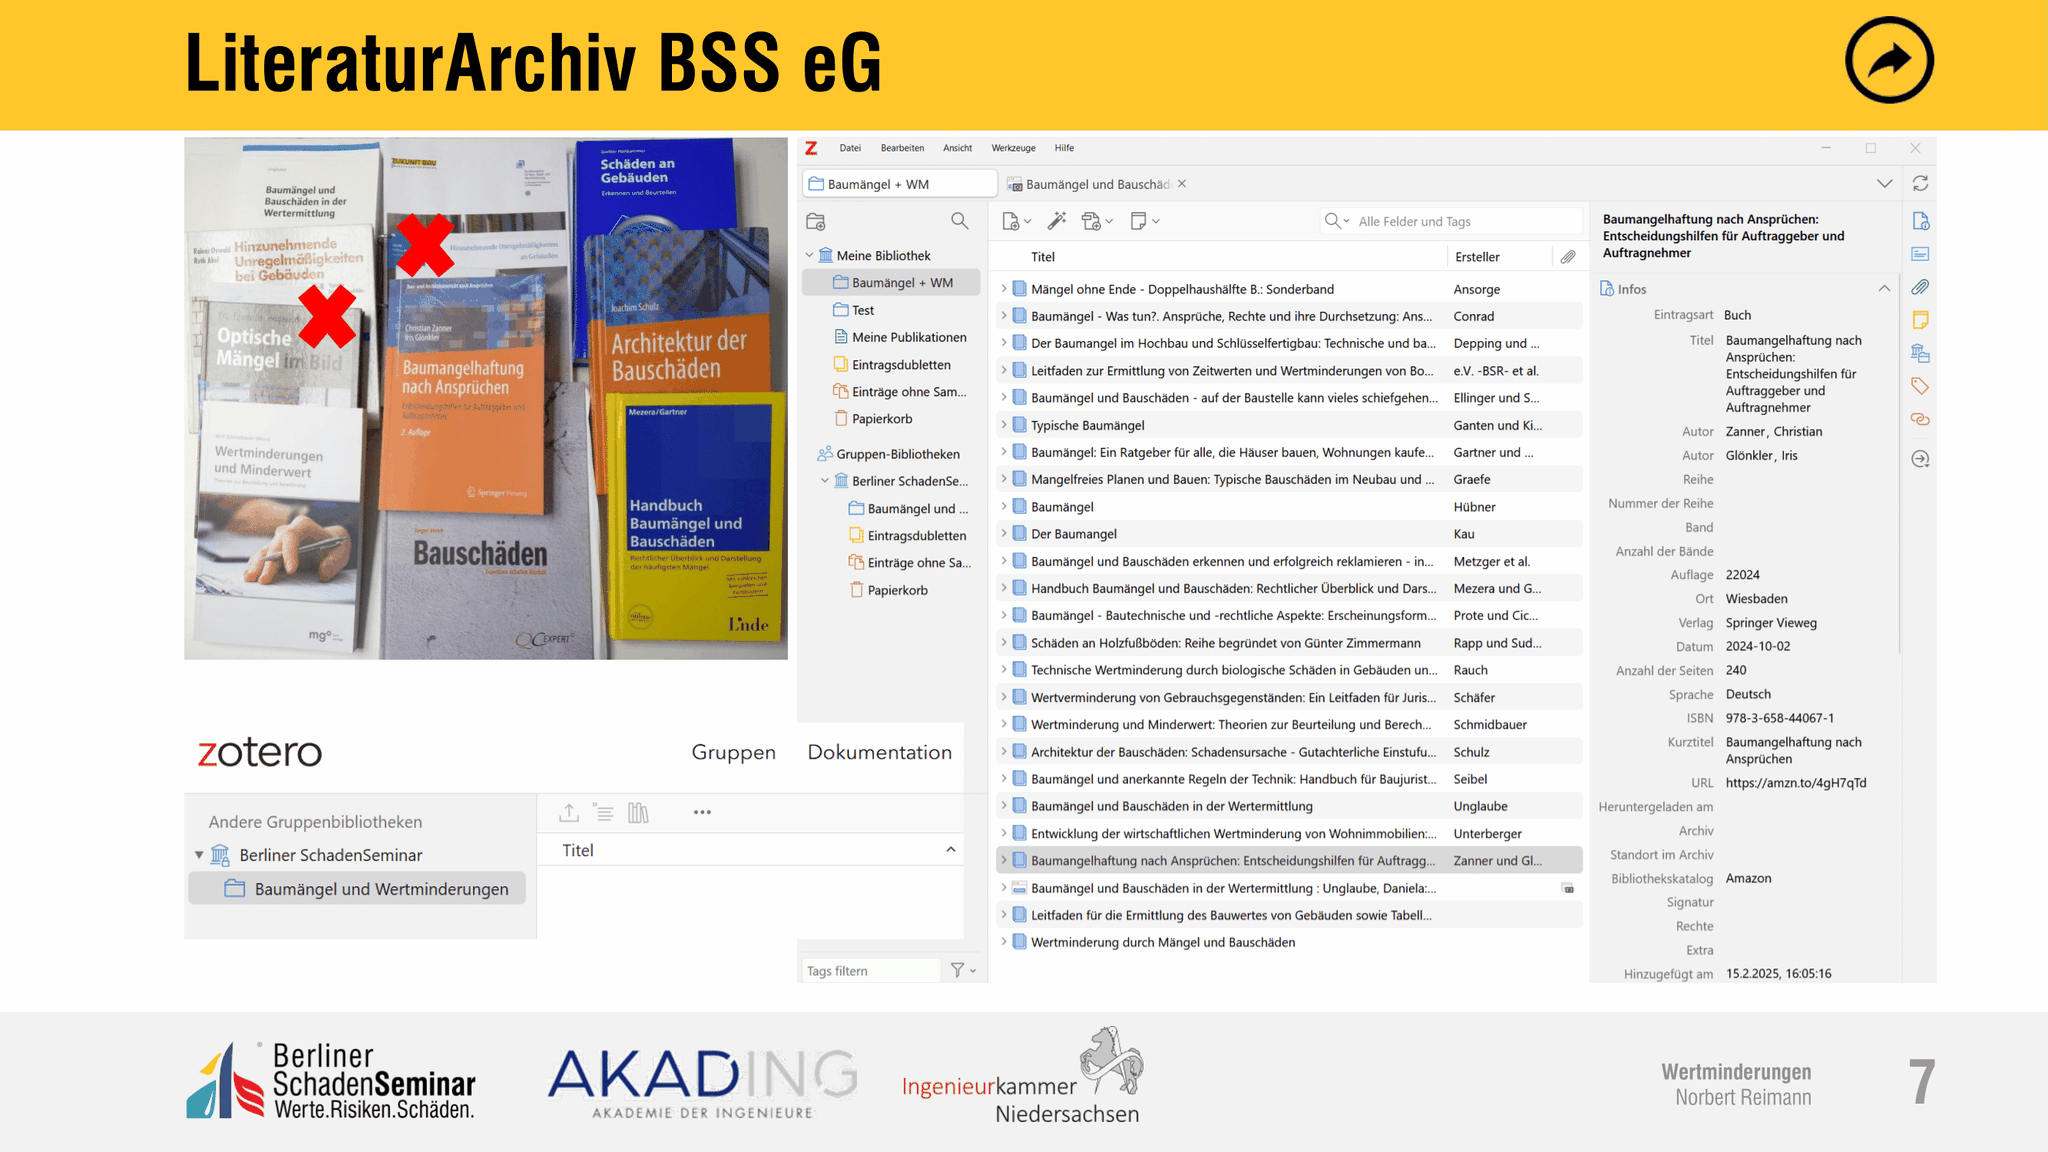Image resolution: width=2048 pixels, height=1152 pixels.
Task: Sort by the Ersteller column header
Action: (1477, 257)
